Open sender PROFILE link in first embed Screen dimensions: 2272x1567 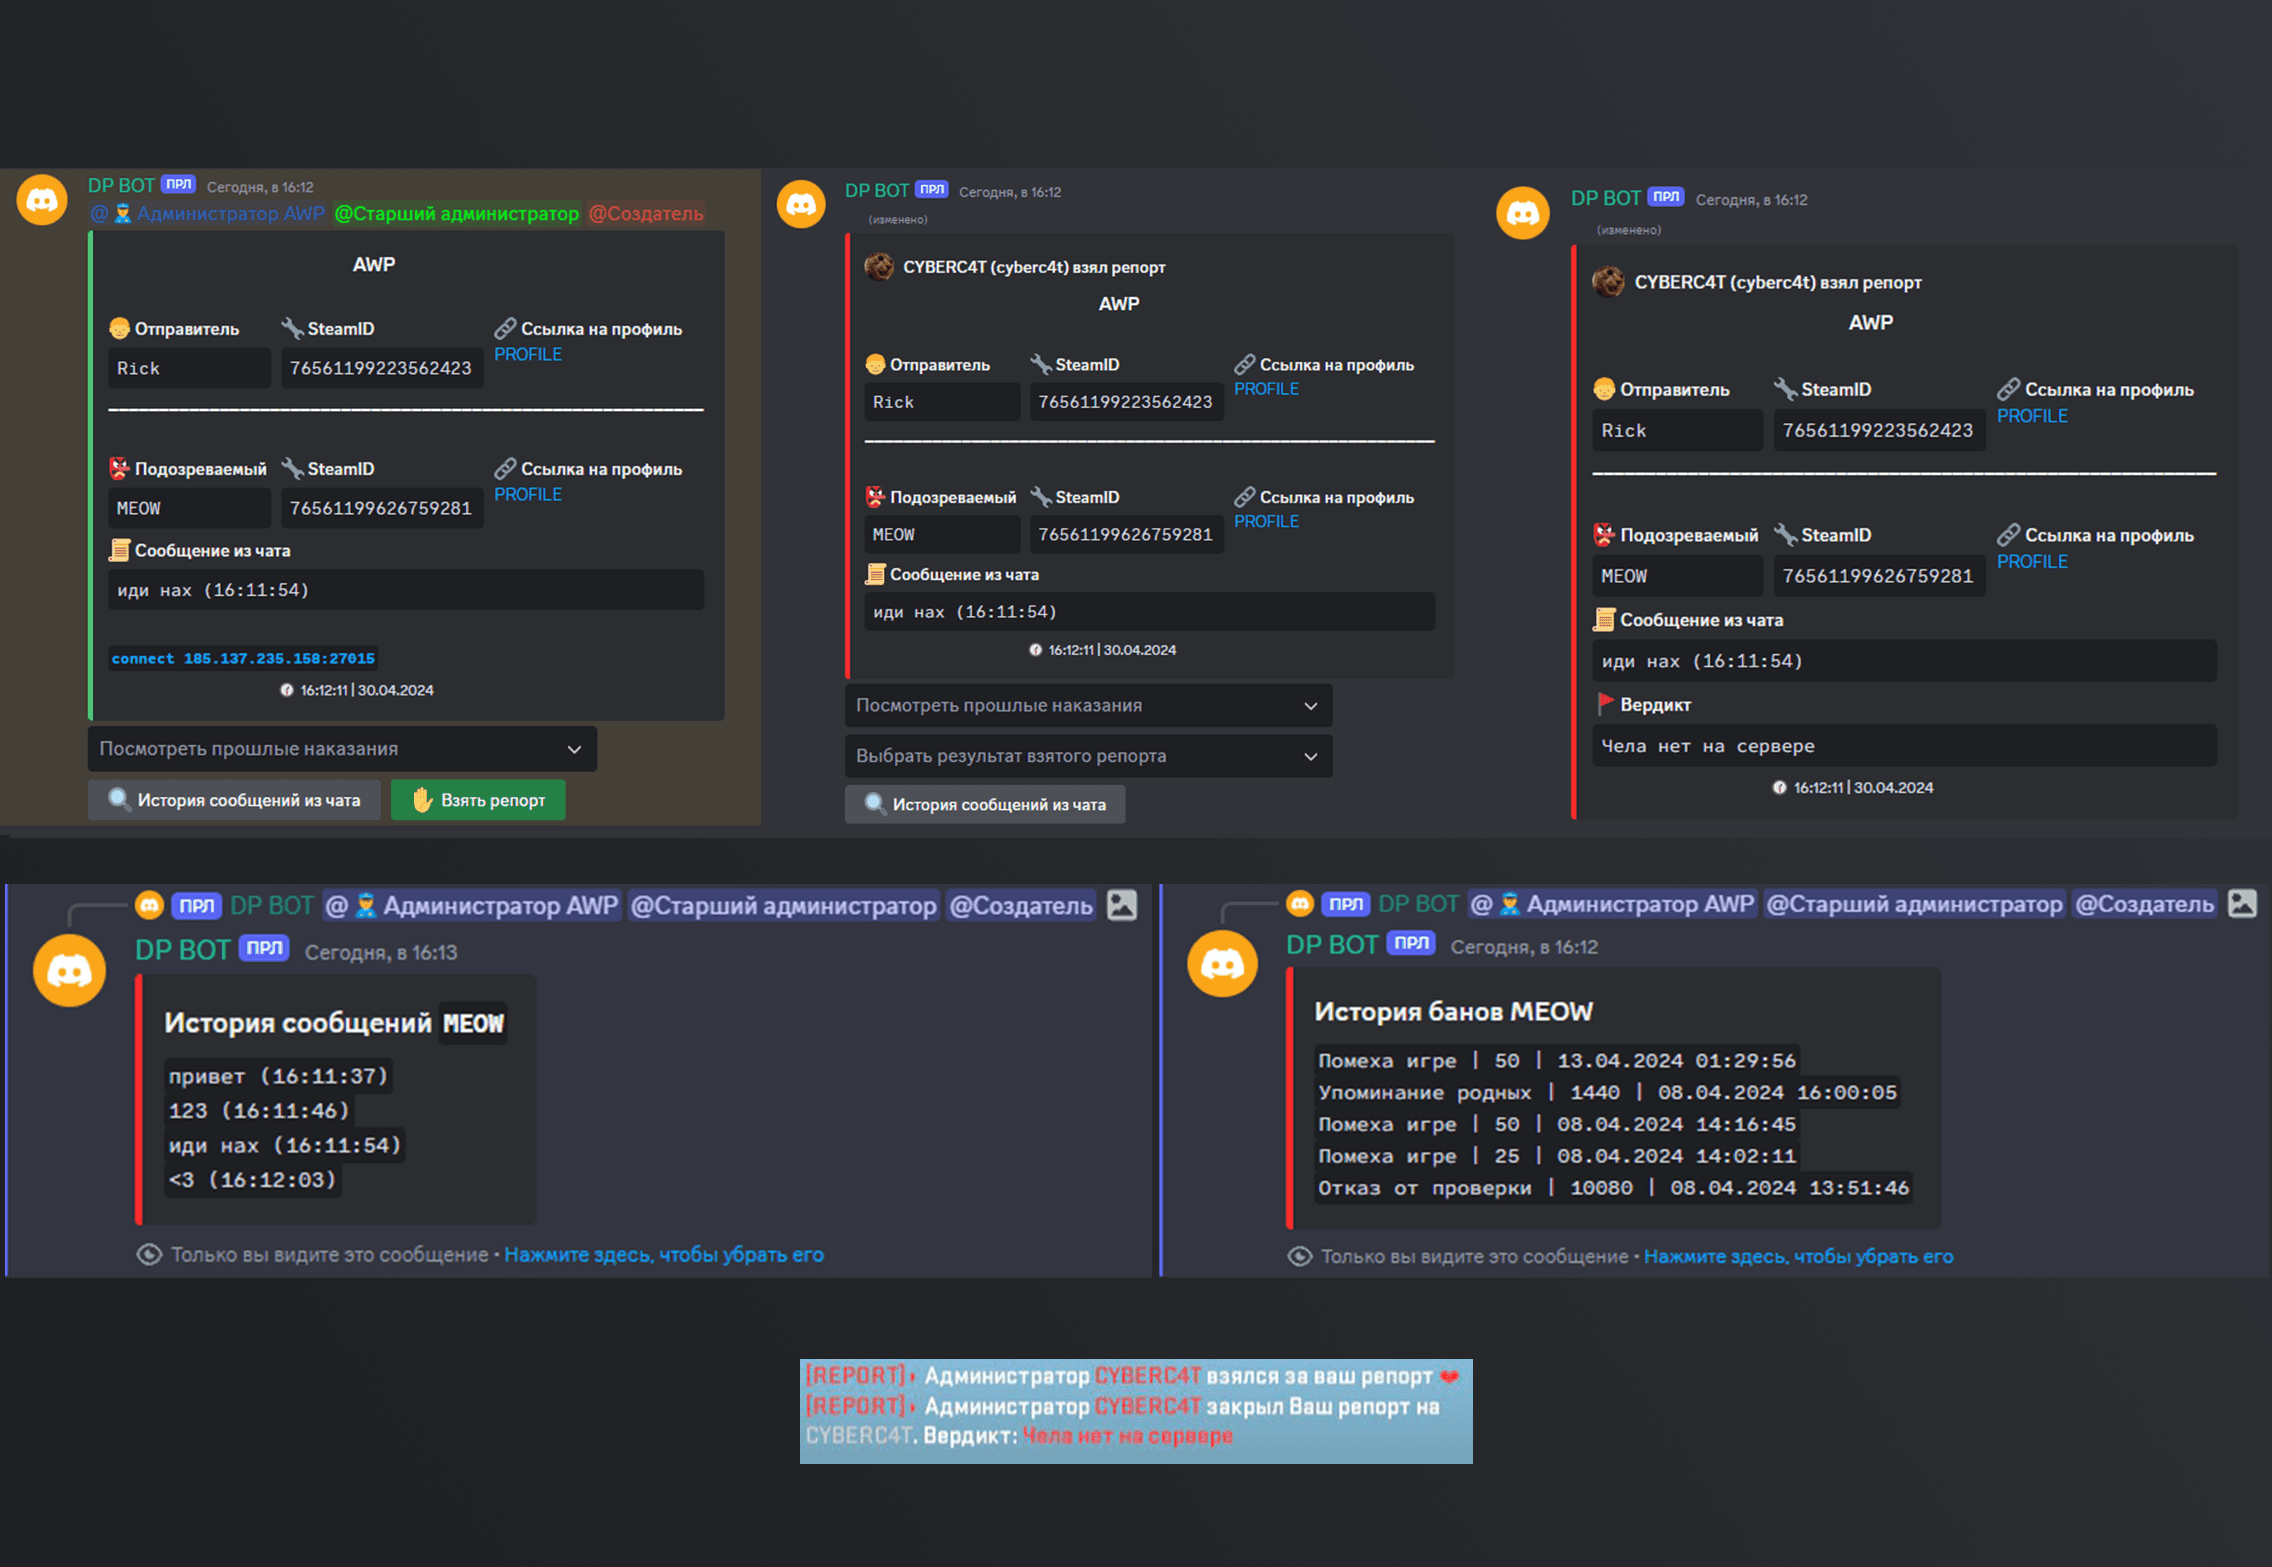coord(528,354)
